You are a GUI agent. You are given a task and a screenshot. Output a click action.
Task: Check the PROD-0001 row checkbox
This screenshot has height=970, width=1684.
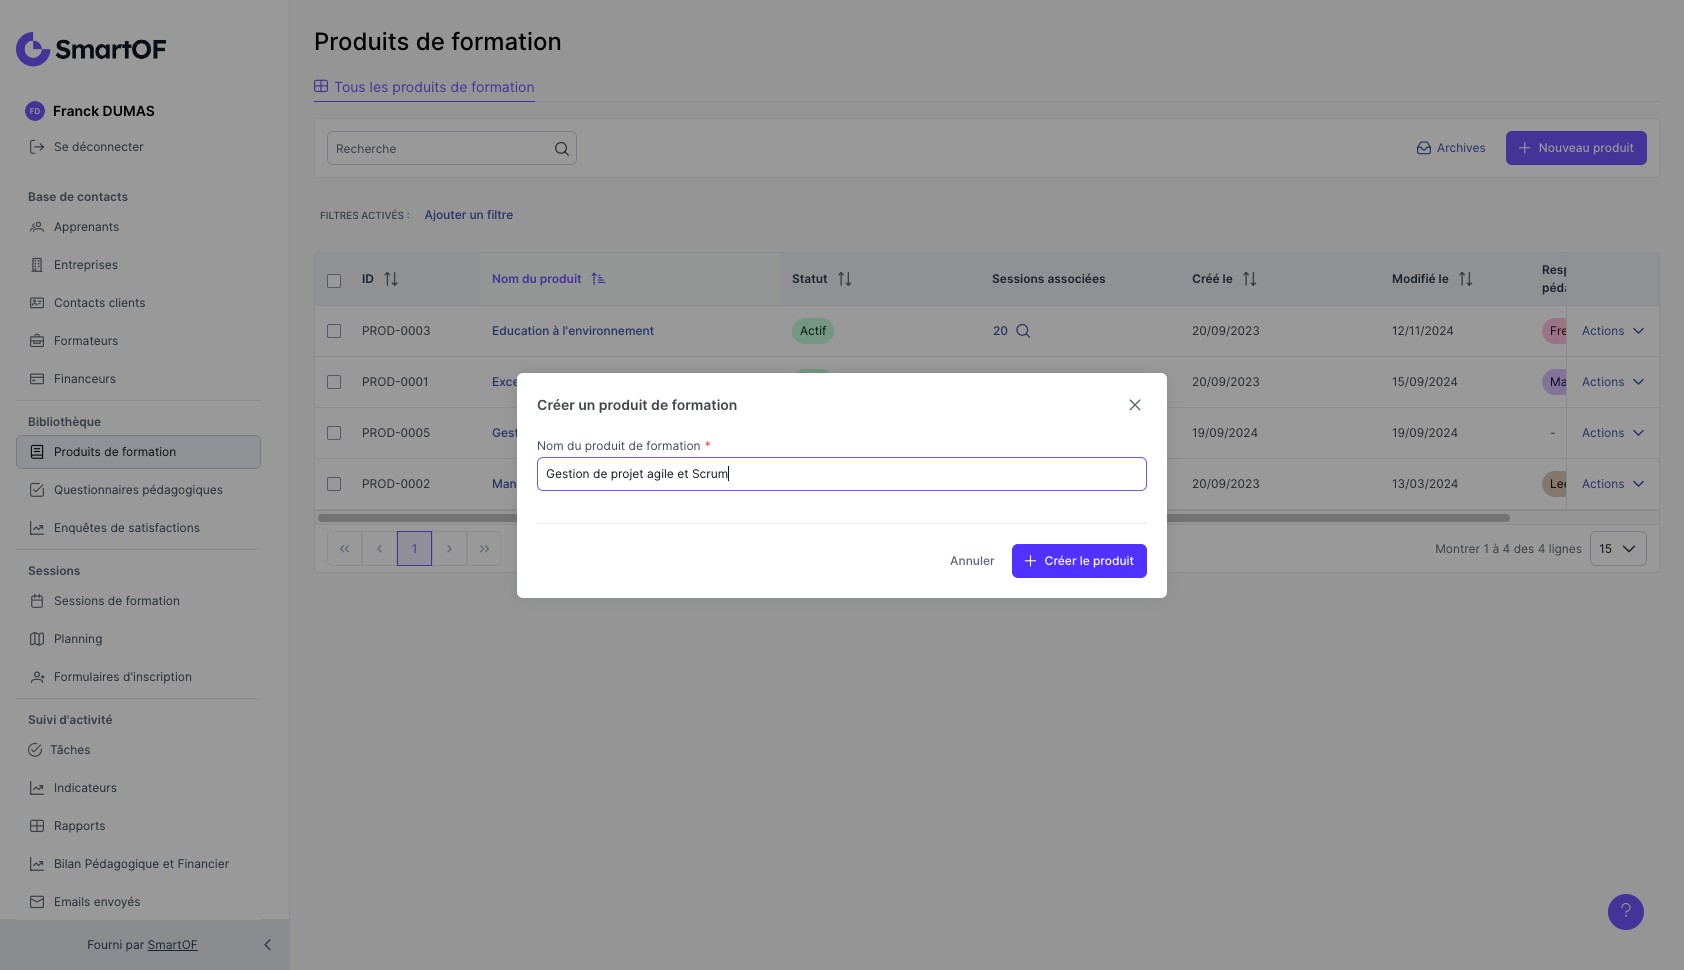click(334, 382)
